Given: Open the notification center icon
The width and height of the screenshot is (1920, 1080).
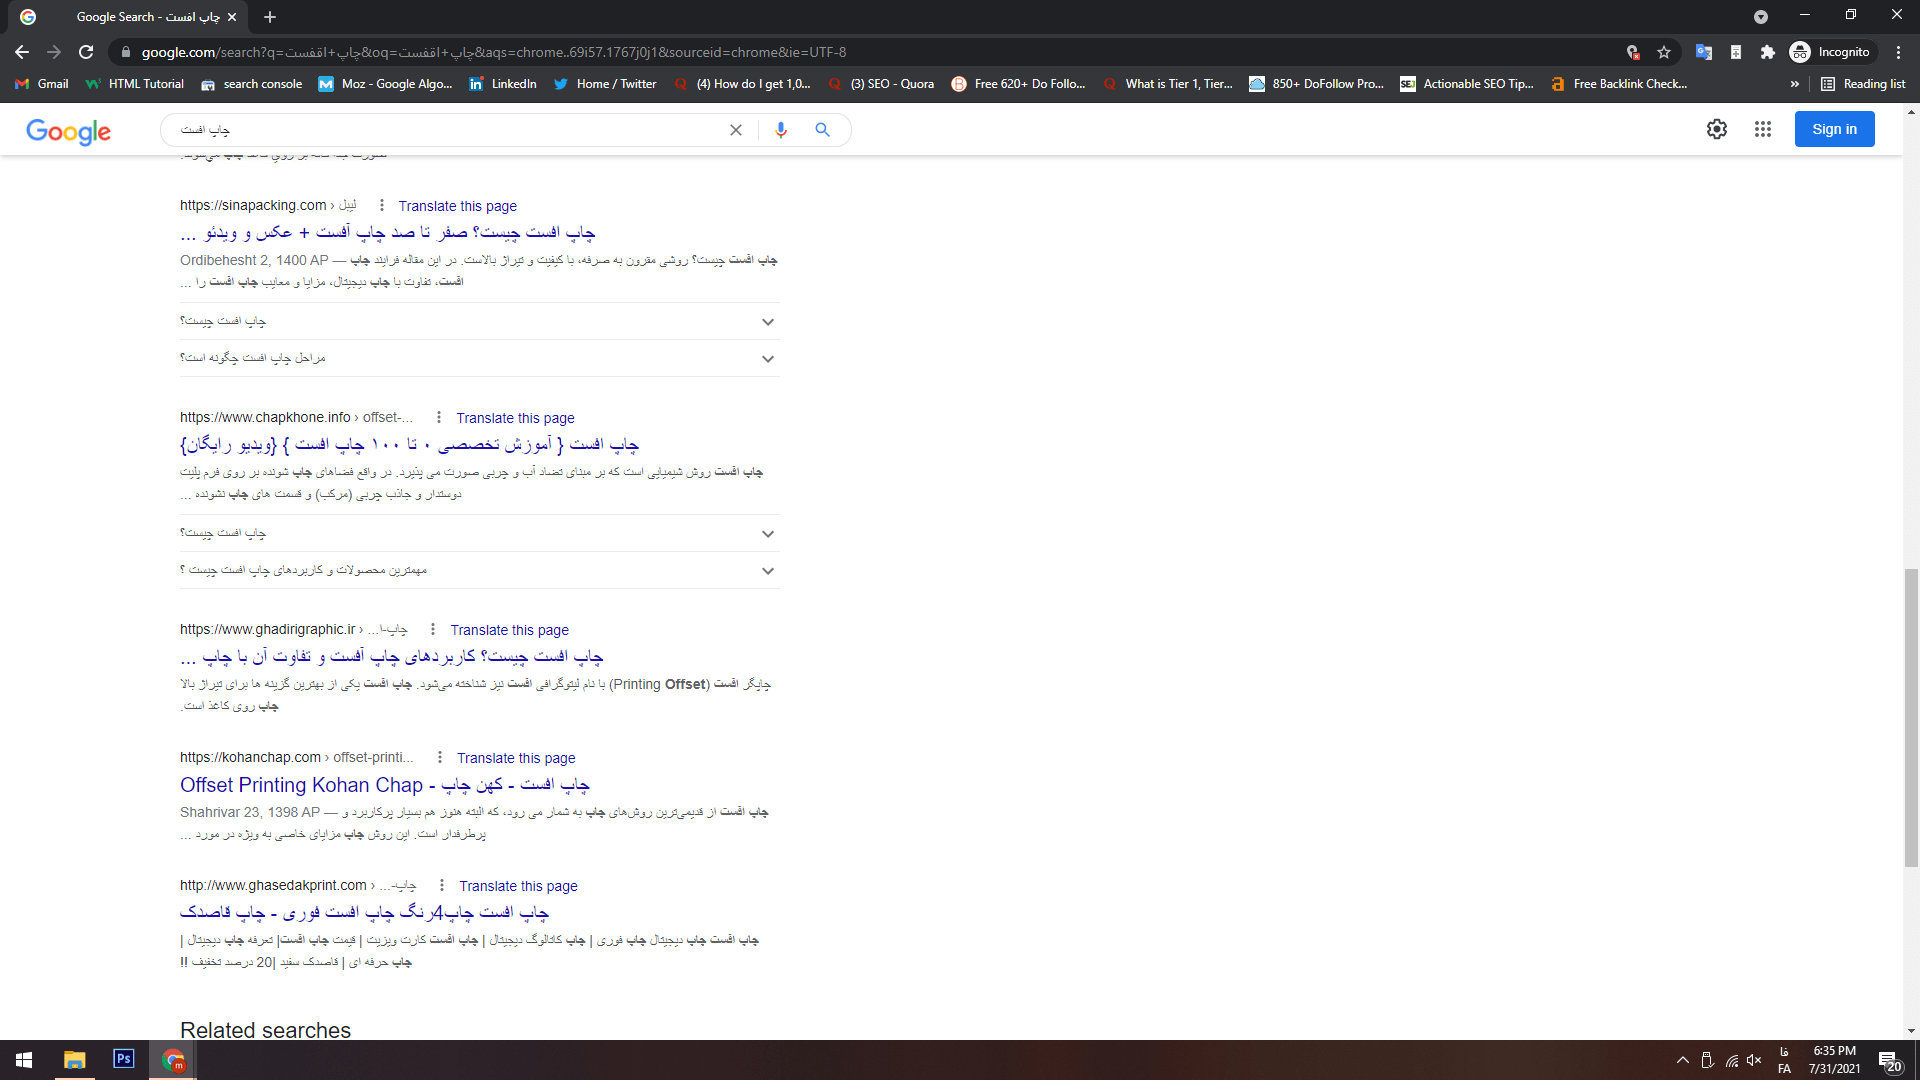Looking at the screenshot, I should tap(1889, 1061).
